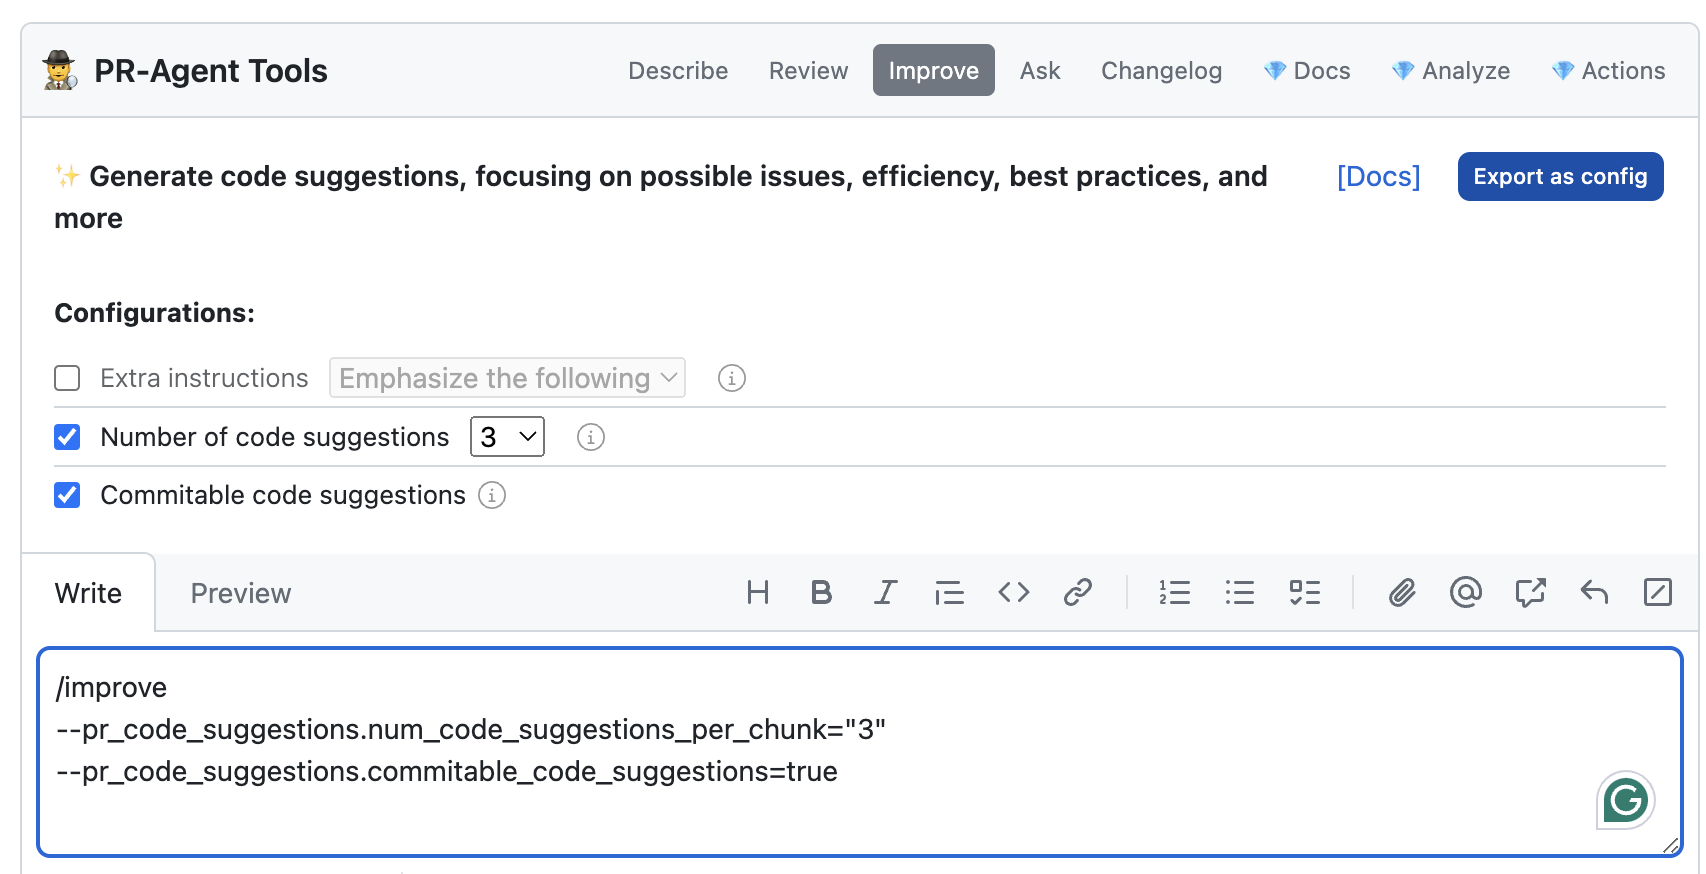Insert a numbered list
Image resolution: width=1706 pixels, height=874 pixels.
click(x=1174, y=593)
